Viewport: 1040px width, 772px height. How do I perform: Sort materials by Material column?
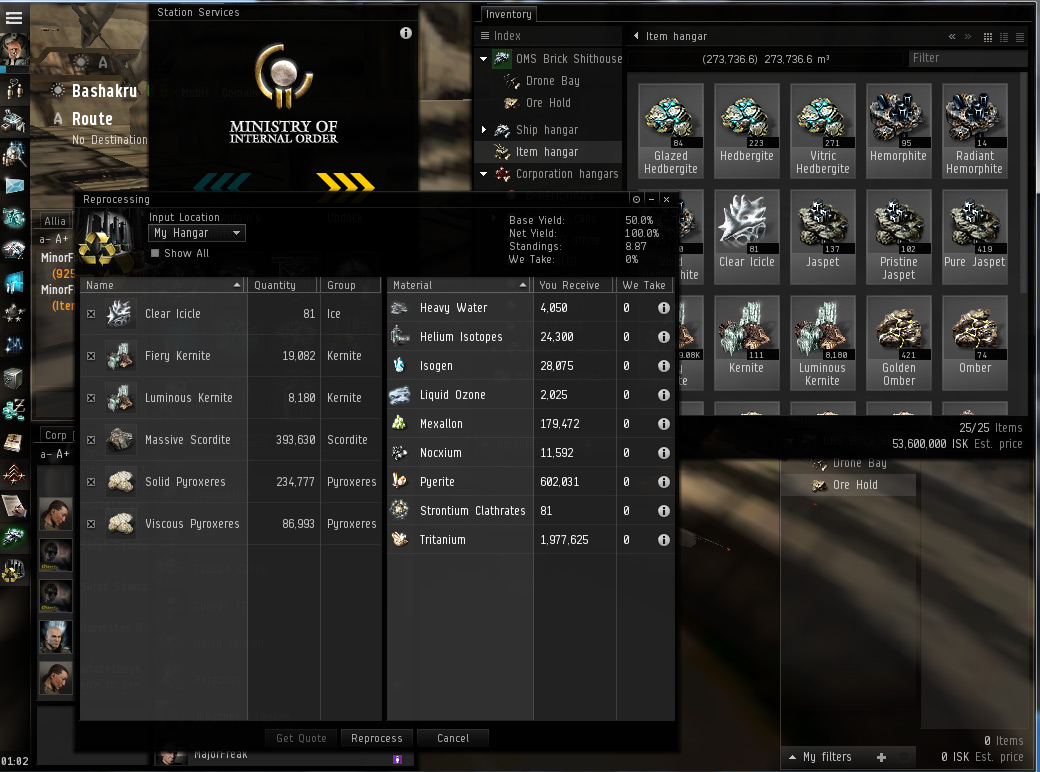[x=459, y=285]
